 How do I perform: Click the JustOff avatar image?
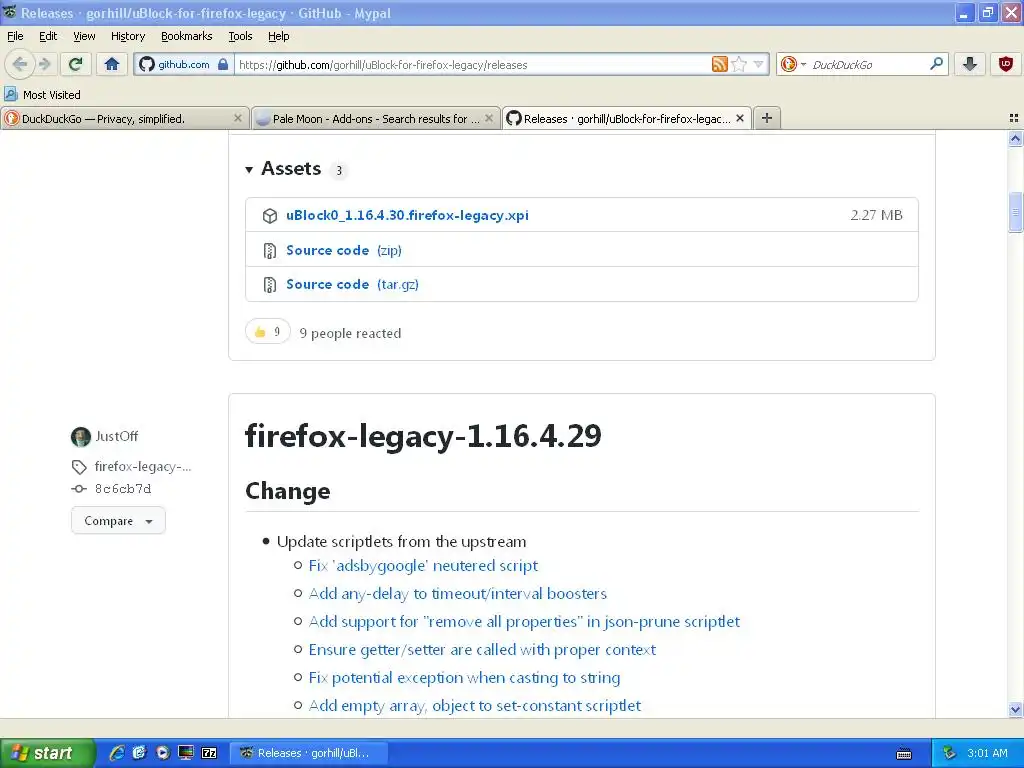pyautogui.click(x=80, y=436)
